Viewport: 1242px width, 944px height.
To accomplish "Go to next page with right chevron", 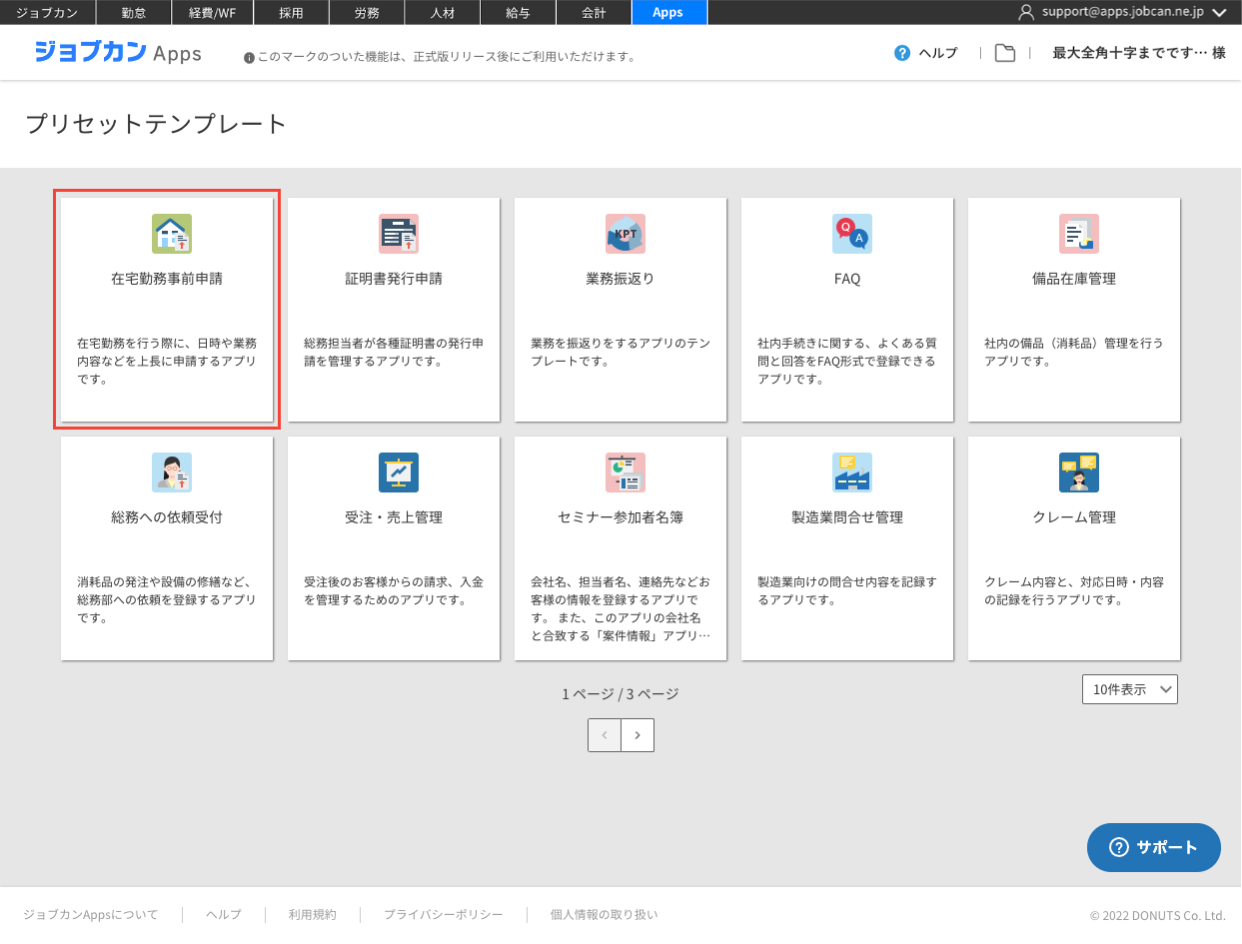I will (637, 735).
